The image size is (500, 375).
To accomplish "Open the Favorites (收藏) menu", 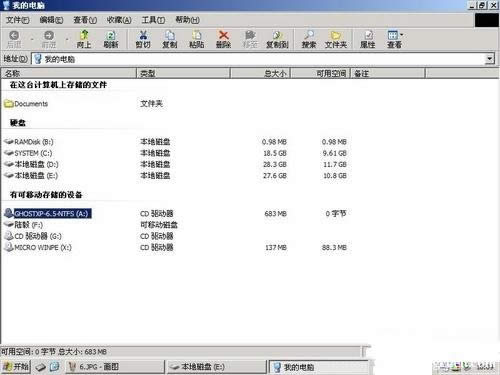I will (x=119, y=20).
